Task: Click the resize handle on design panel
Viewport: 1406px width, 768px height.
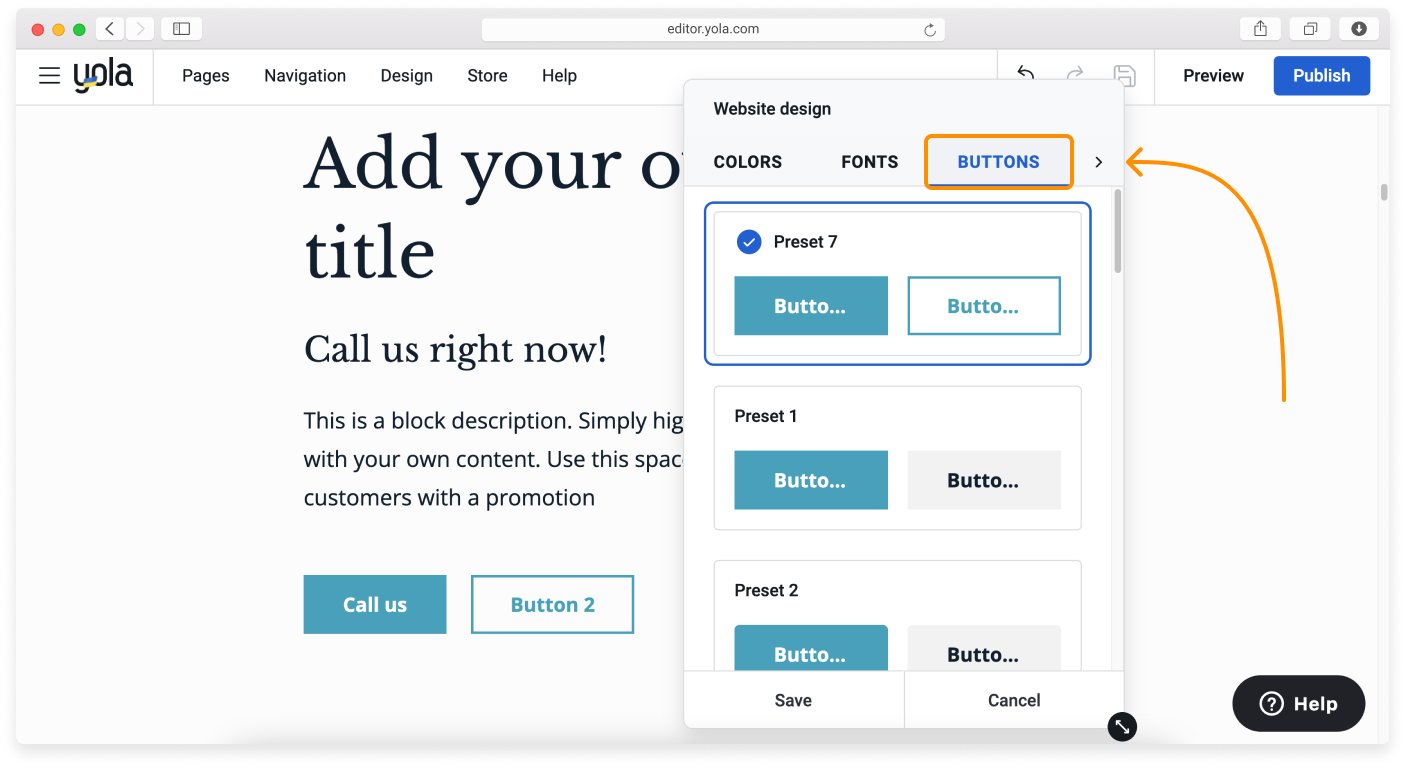Action: 1122,726
